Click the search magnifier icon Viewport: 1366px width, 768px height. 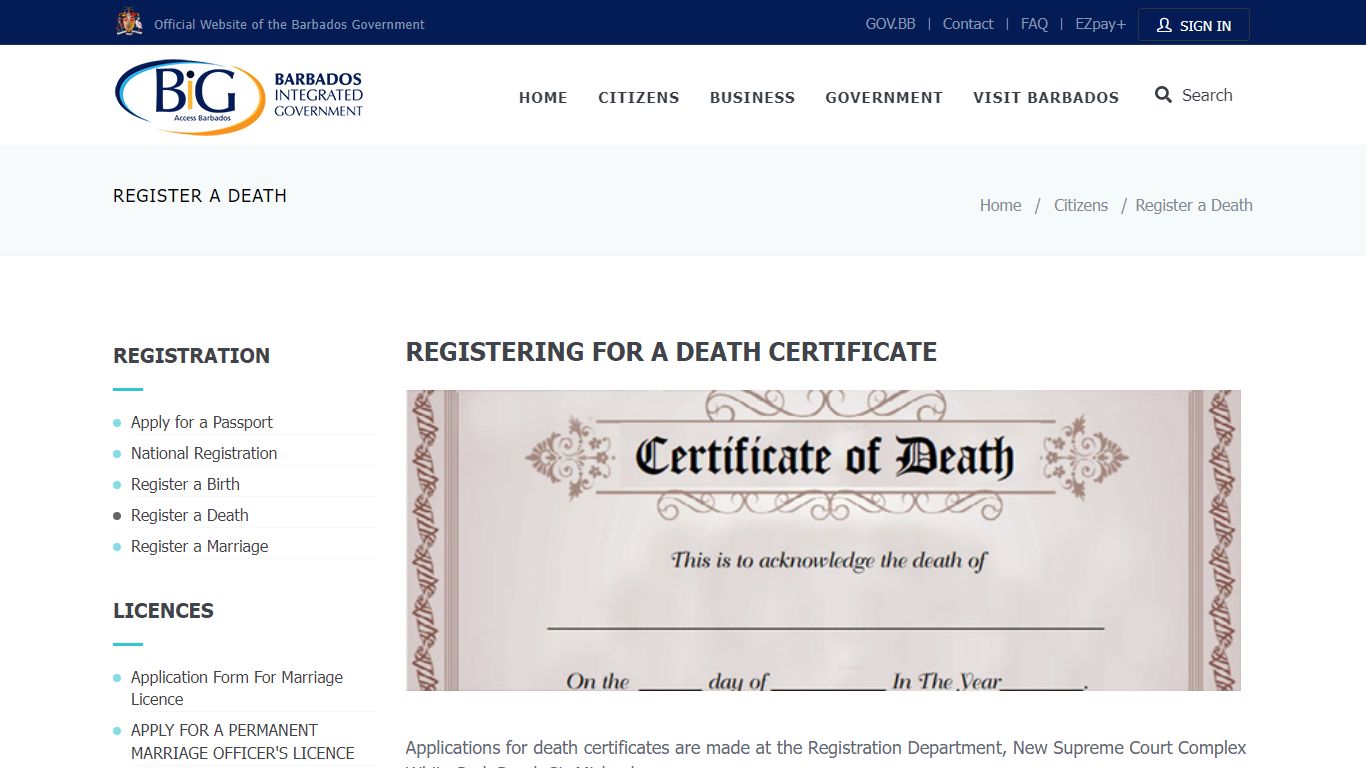click(1163, 95)
